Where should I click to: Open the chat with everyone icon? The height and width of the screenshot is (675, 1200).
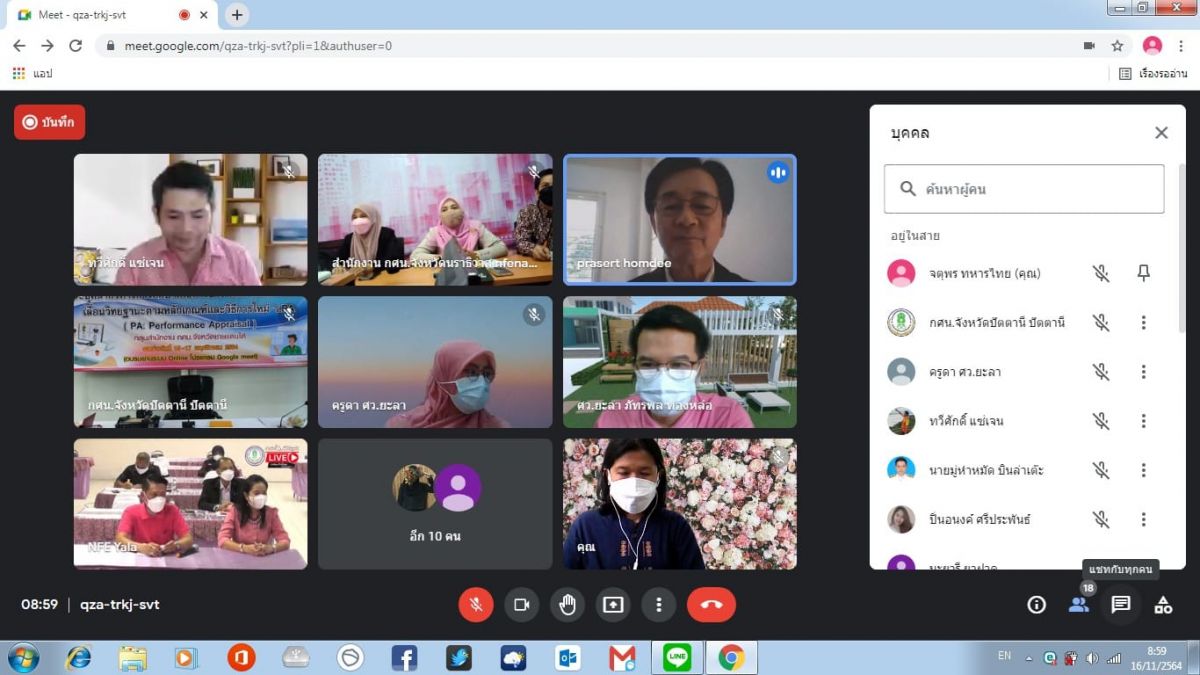1121,605
